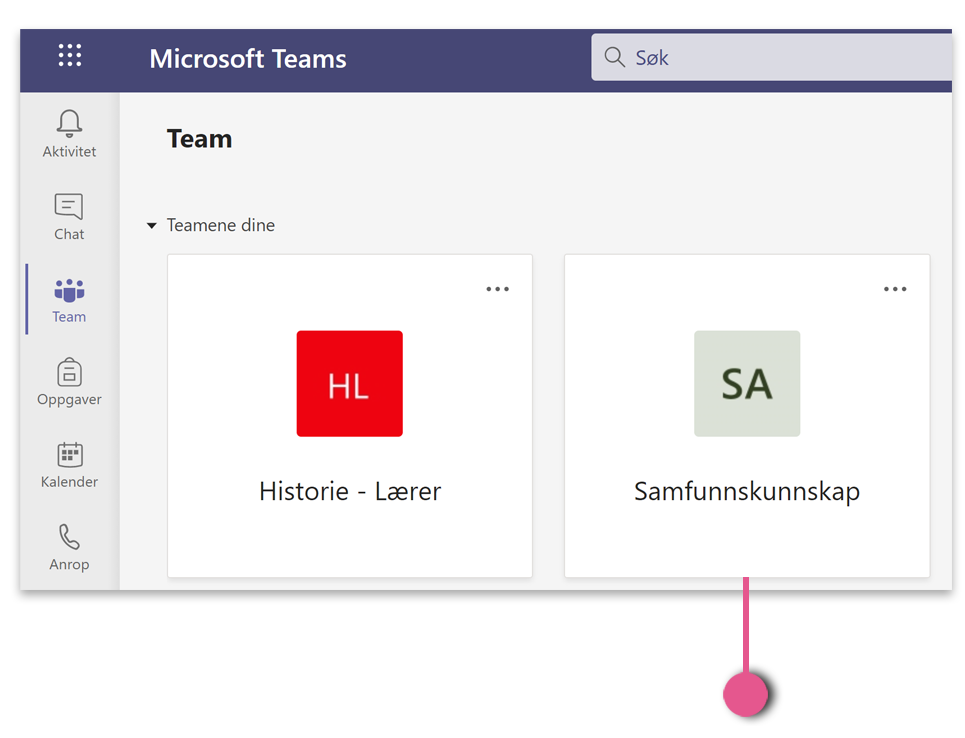Open the Historie - Lærer team name
This screenshot has width=965, height=738.
[x=350, y=491]
